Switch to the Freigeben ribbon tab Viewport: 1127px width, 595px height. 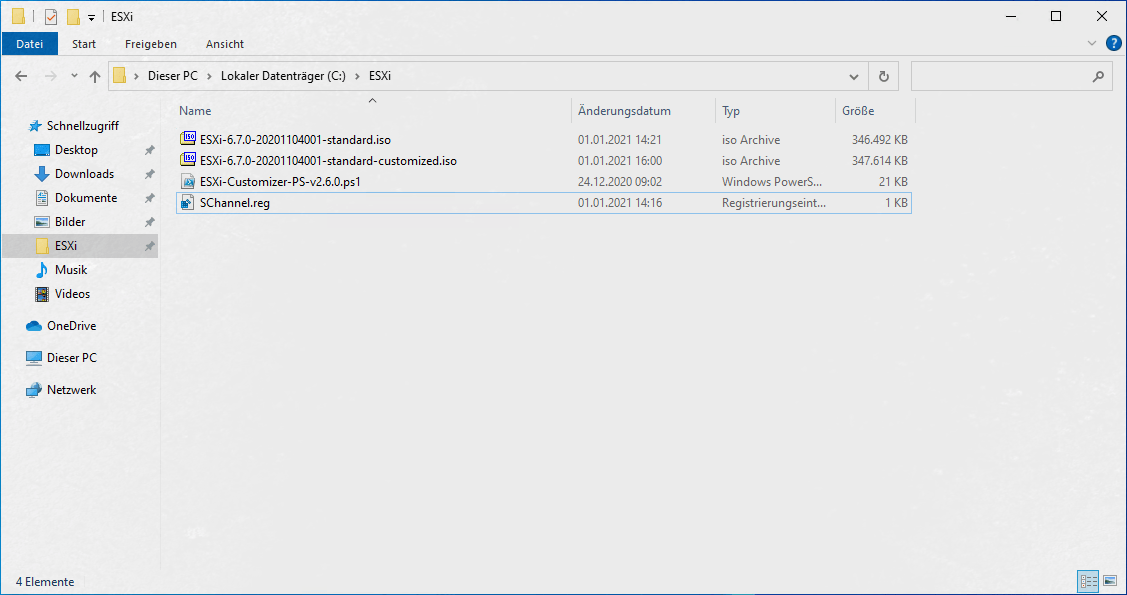click(x=151, y=44)
